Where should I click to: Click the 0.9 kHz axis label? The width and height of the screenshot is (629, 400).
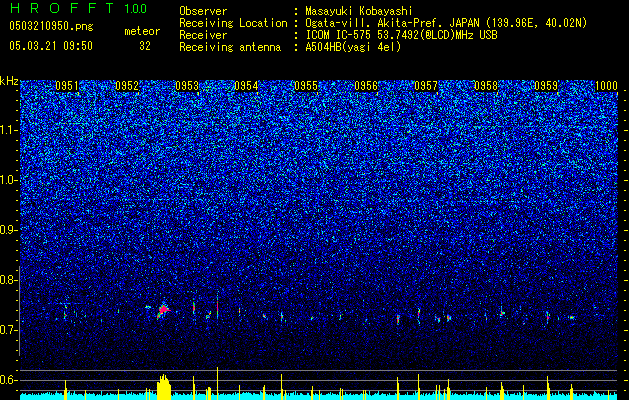(x=8, y=230)
